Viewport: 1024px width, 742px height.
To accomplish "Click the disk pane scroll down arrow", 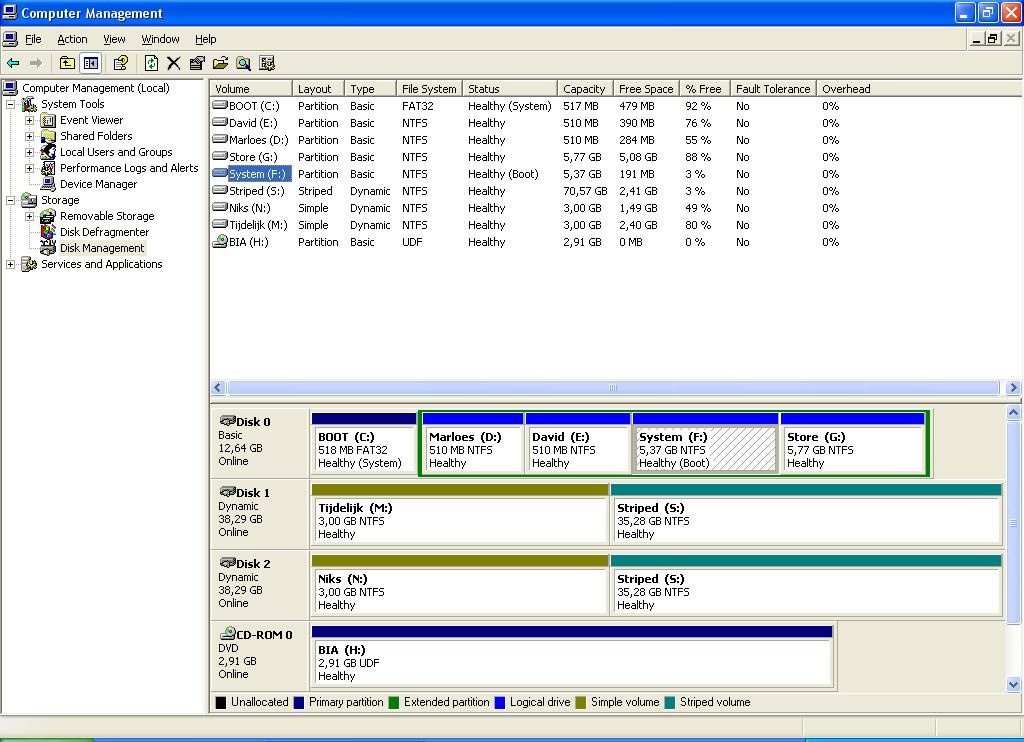I will click(x=1013, y=685).
